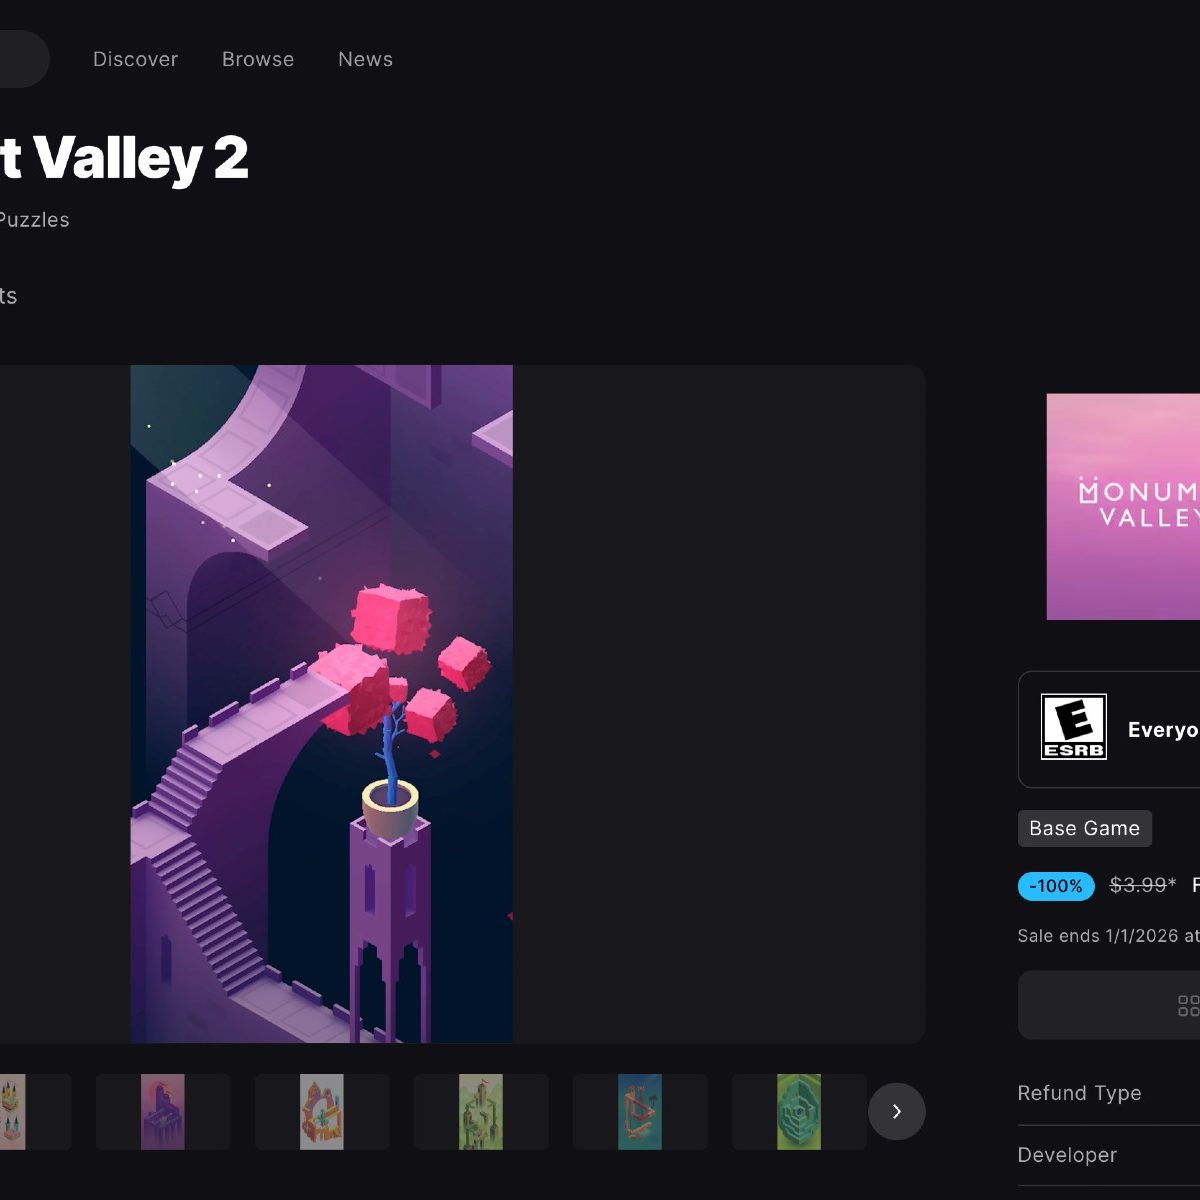
Task: Click the ESRB Everyone rating icon
Action: click(1073, 727)
